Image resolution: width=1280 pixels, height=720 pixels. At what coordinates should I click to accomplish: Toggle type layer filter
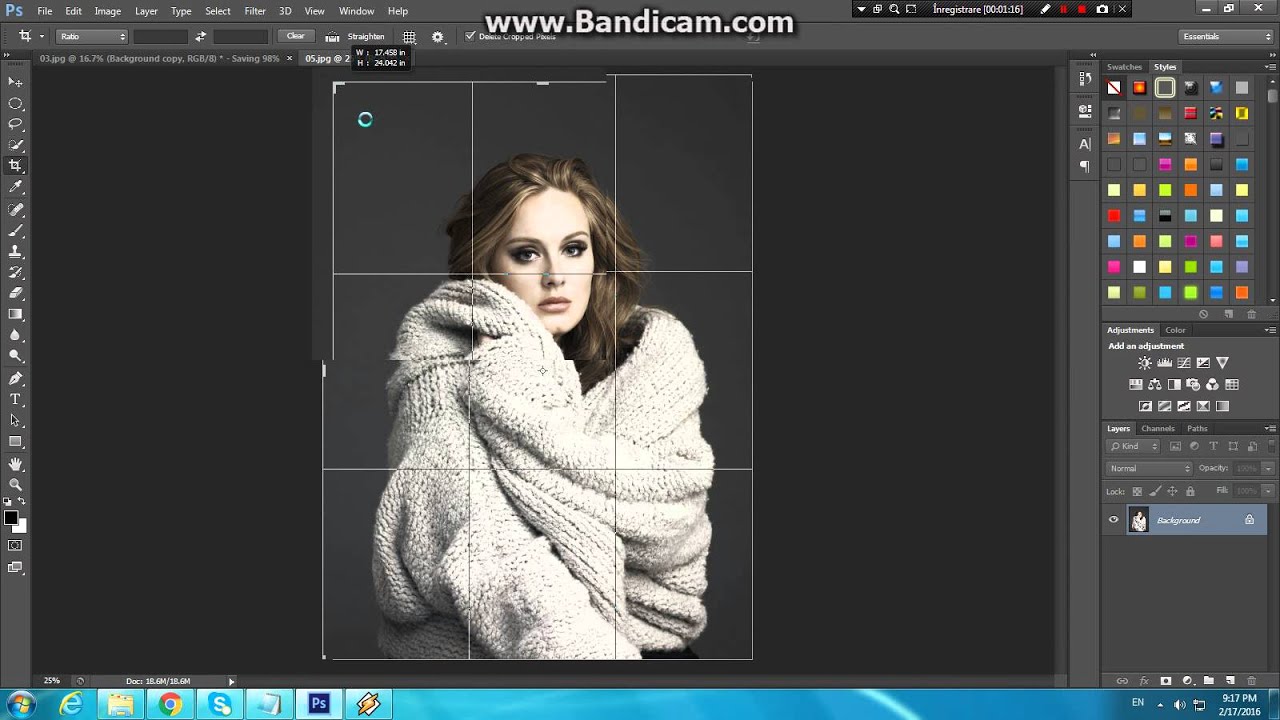(1214, 446)
